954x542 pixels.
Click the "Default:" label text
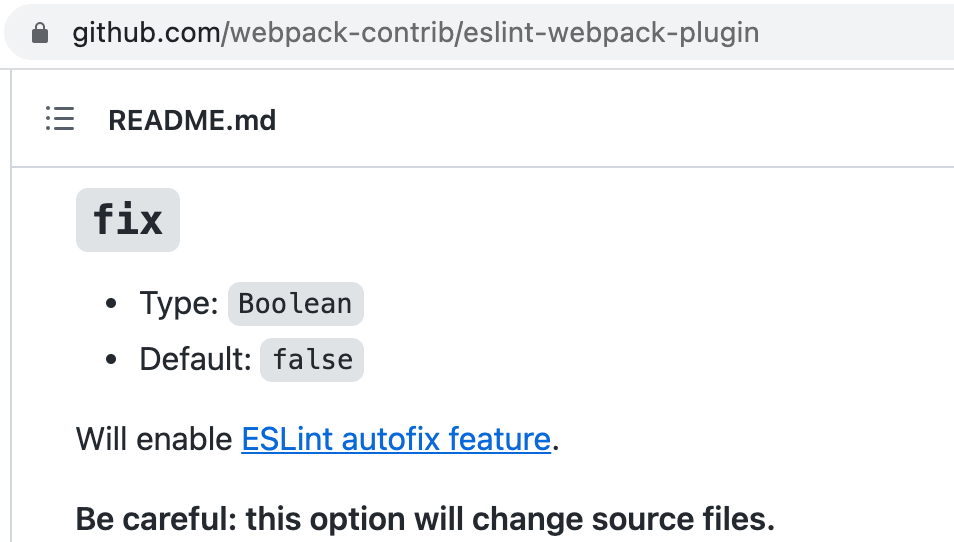(195, 360)
